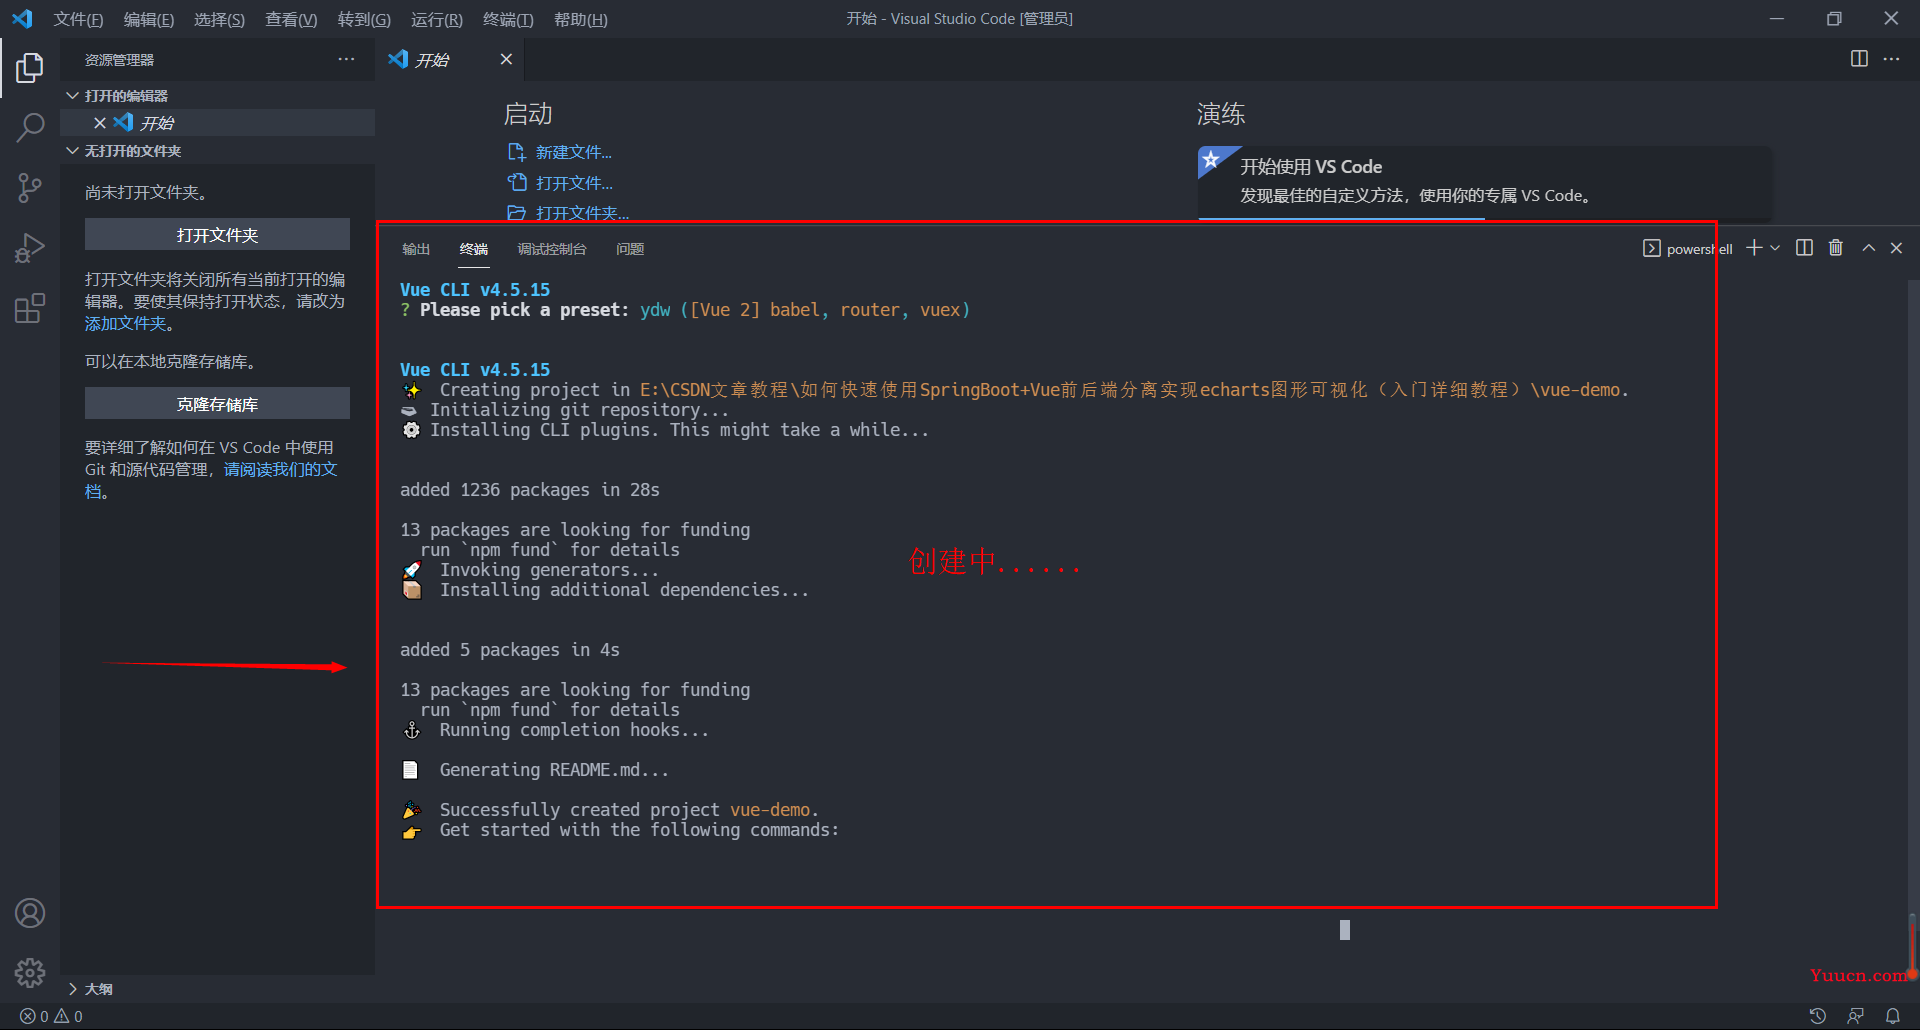Click the VS Code logo in title bar

(22, 18)
